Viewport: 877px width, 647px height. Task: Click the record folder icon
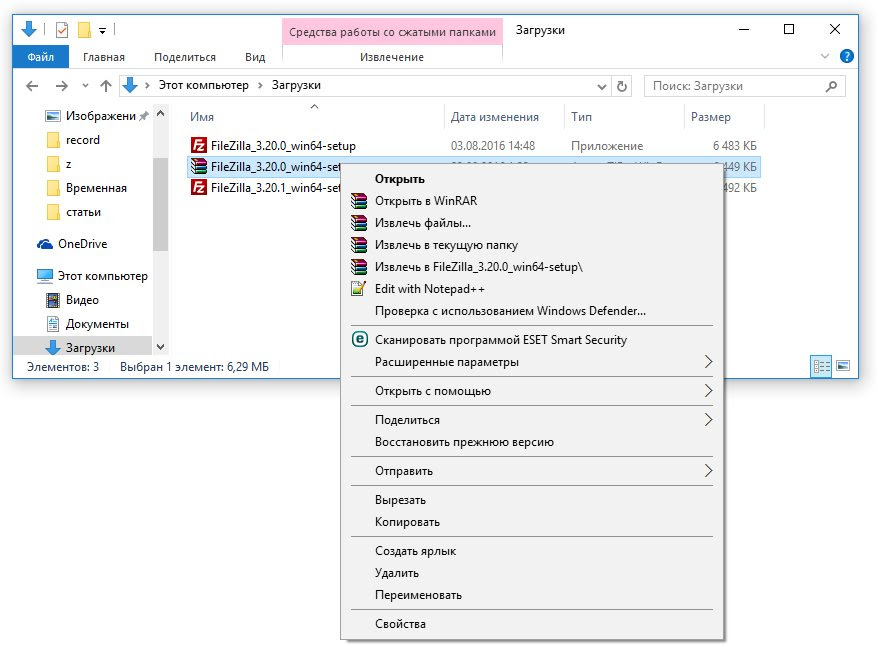pos(53,140)
